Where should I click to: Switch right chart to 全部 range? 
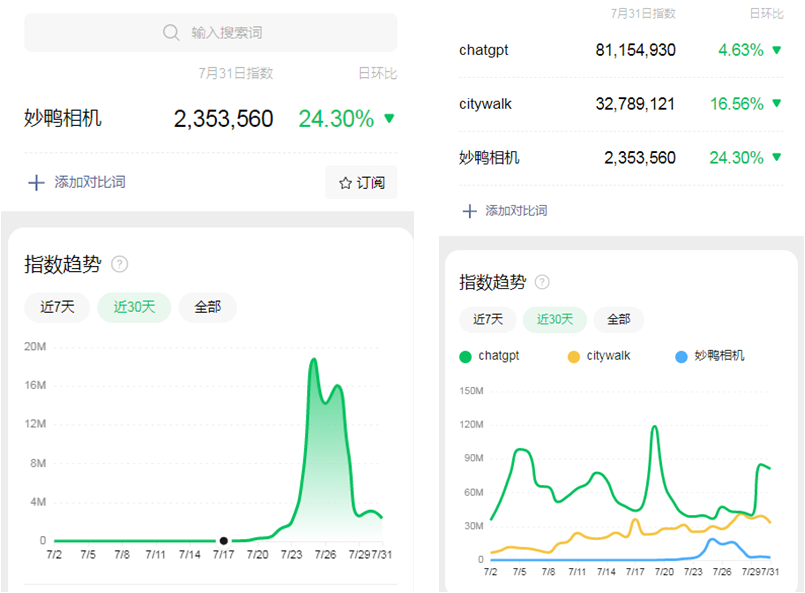[618, 320]
